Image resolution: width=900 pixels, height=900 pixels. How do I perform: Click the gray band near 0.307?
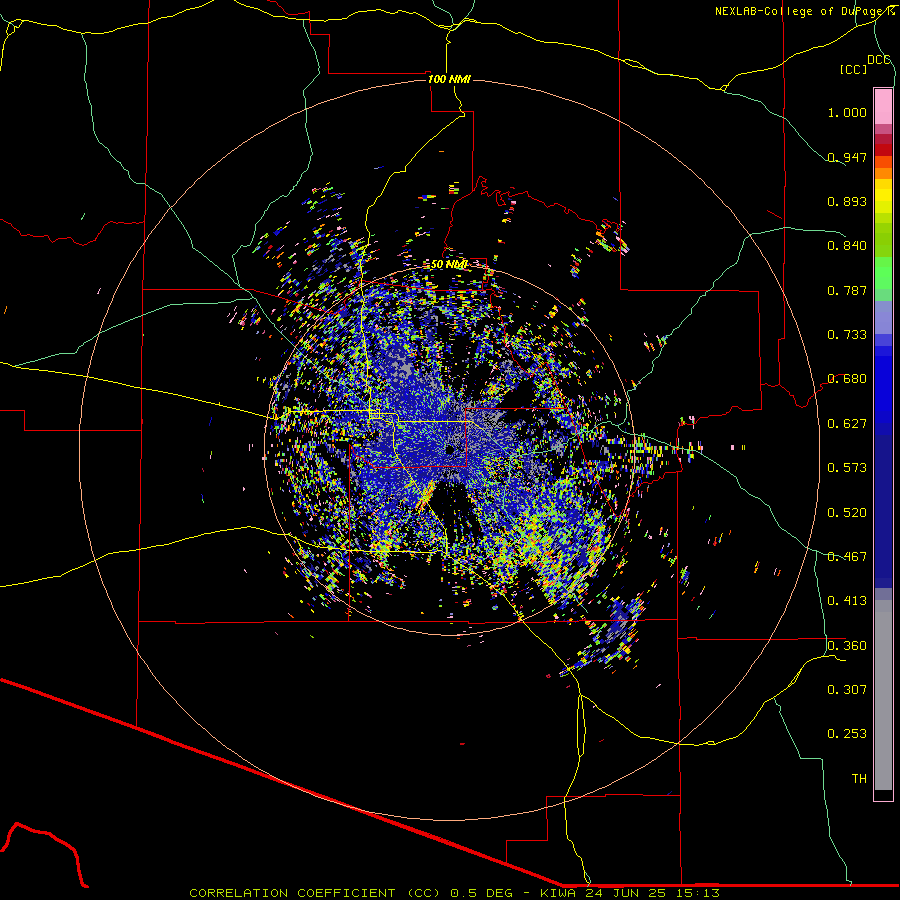coord(883,695)
